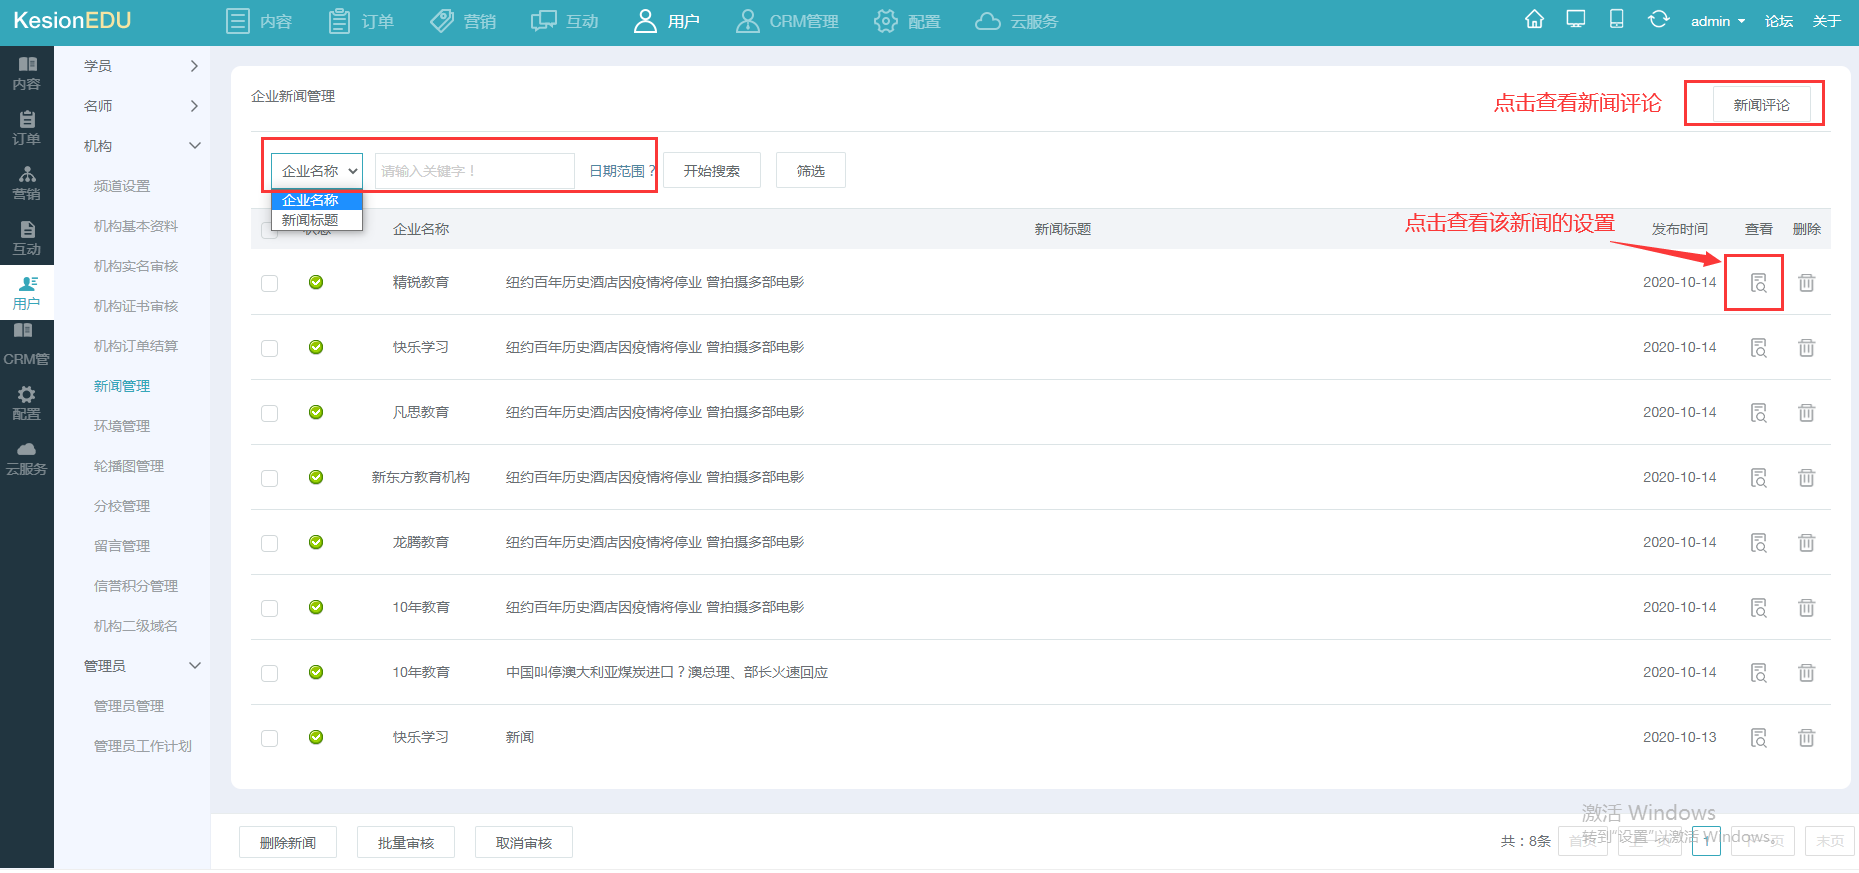Open 互动 icon in left dark sidebar
Image resolution: width=1859 pixels, height=873 pixels.
click(x=27, y=239)
